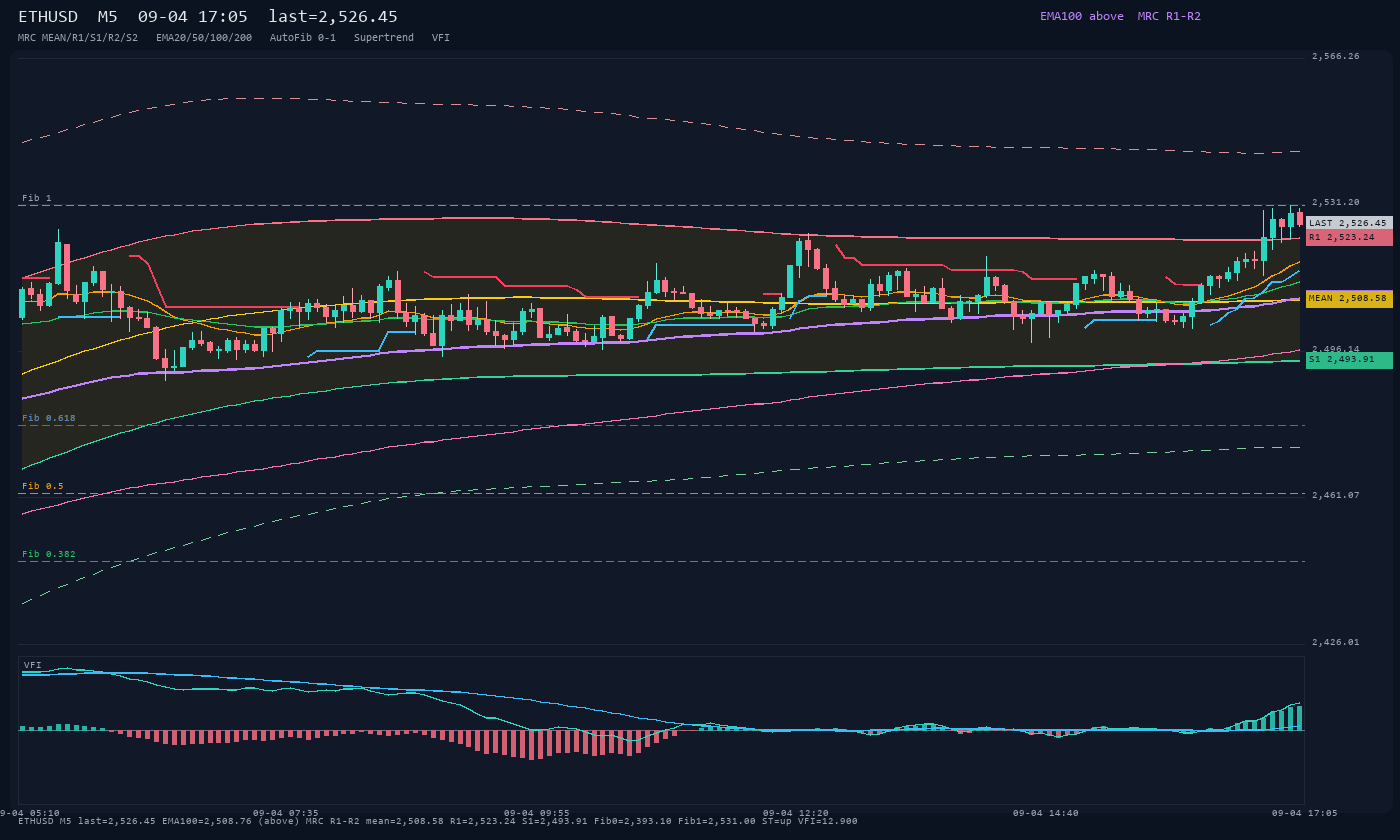Click the 09-04 14:40 time axis label
The image size is (1400, 840).
(1046, 813)
